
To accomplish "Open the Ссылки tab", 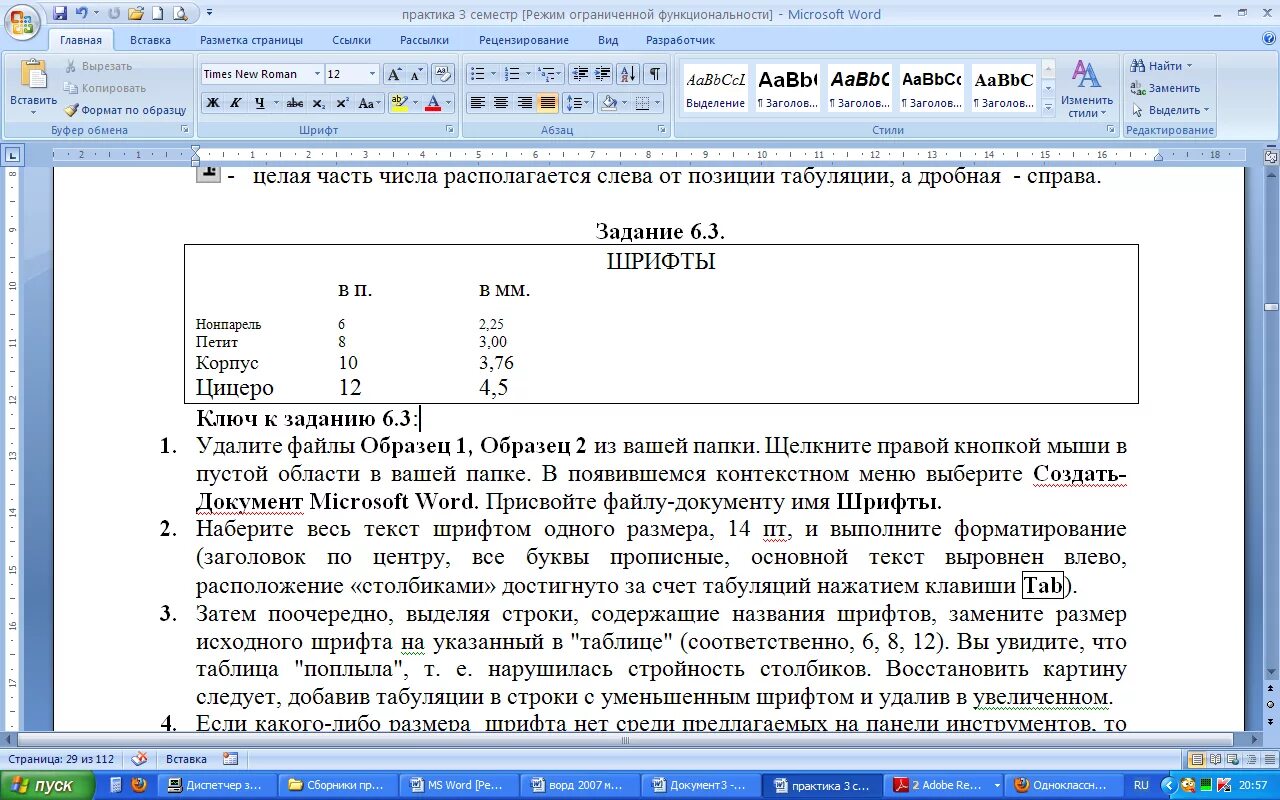I will (x=352, y=40).
